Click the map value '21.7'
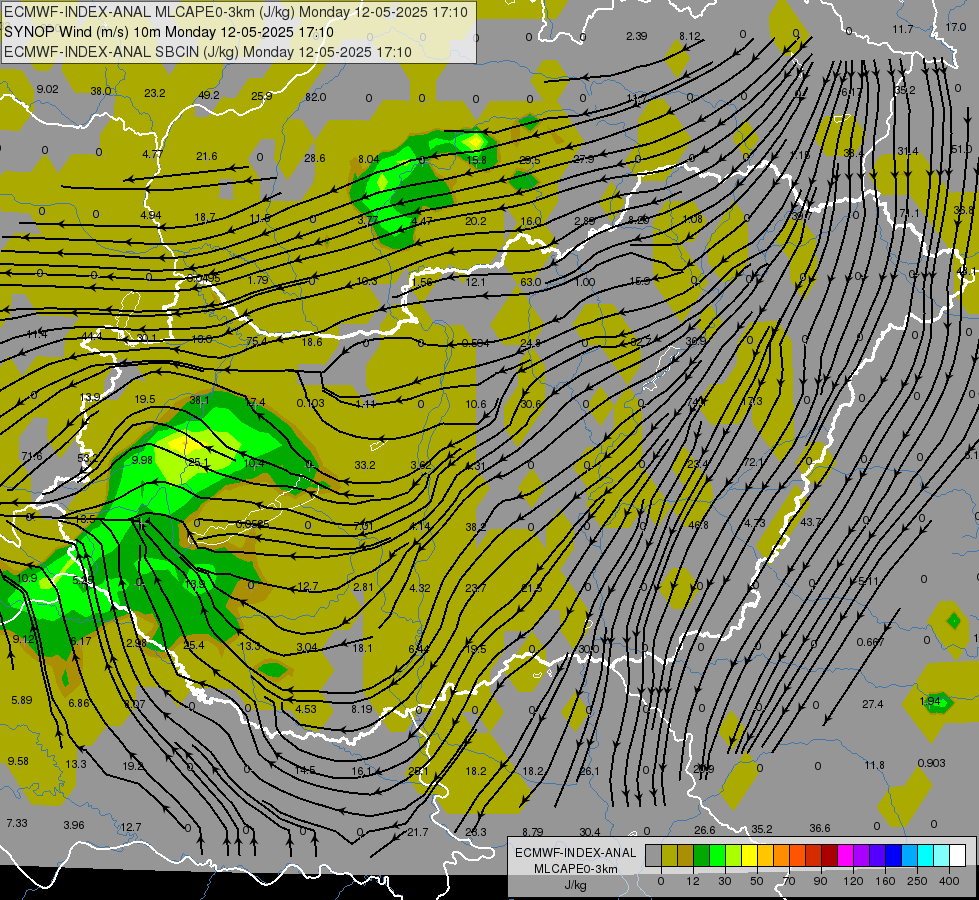This screenshot has width=979, height=900. [418, 832]
